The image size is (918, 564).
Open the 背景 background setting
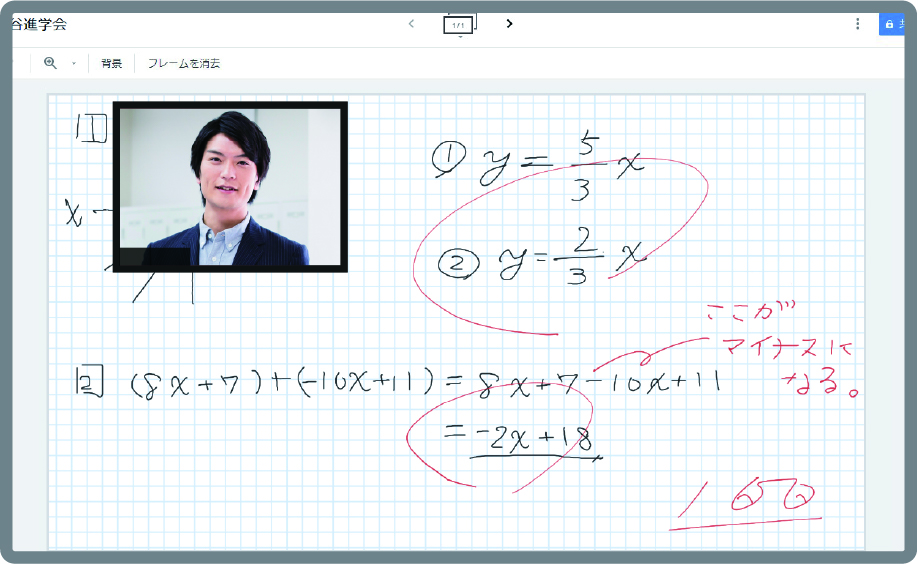pos(111,63)
